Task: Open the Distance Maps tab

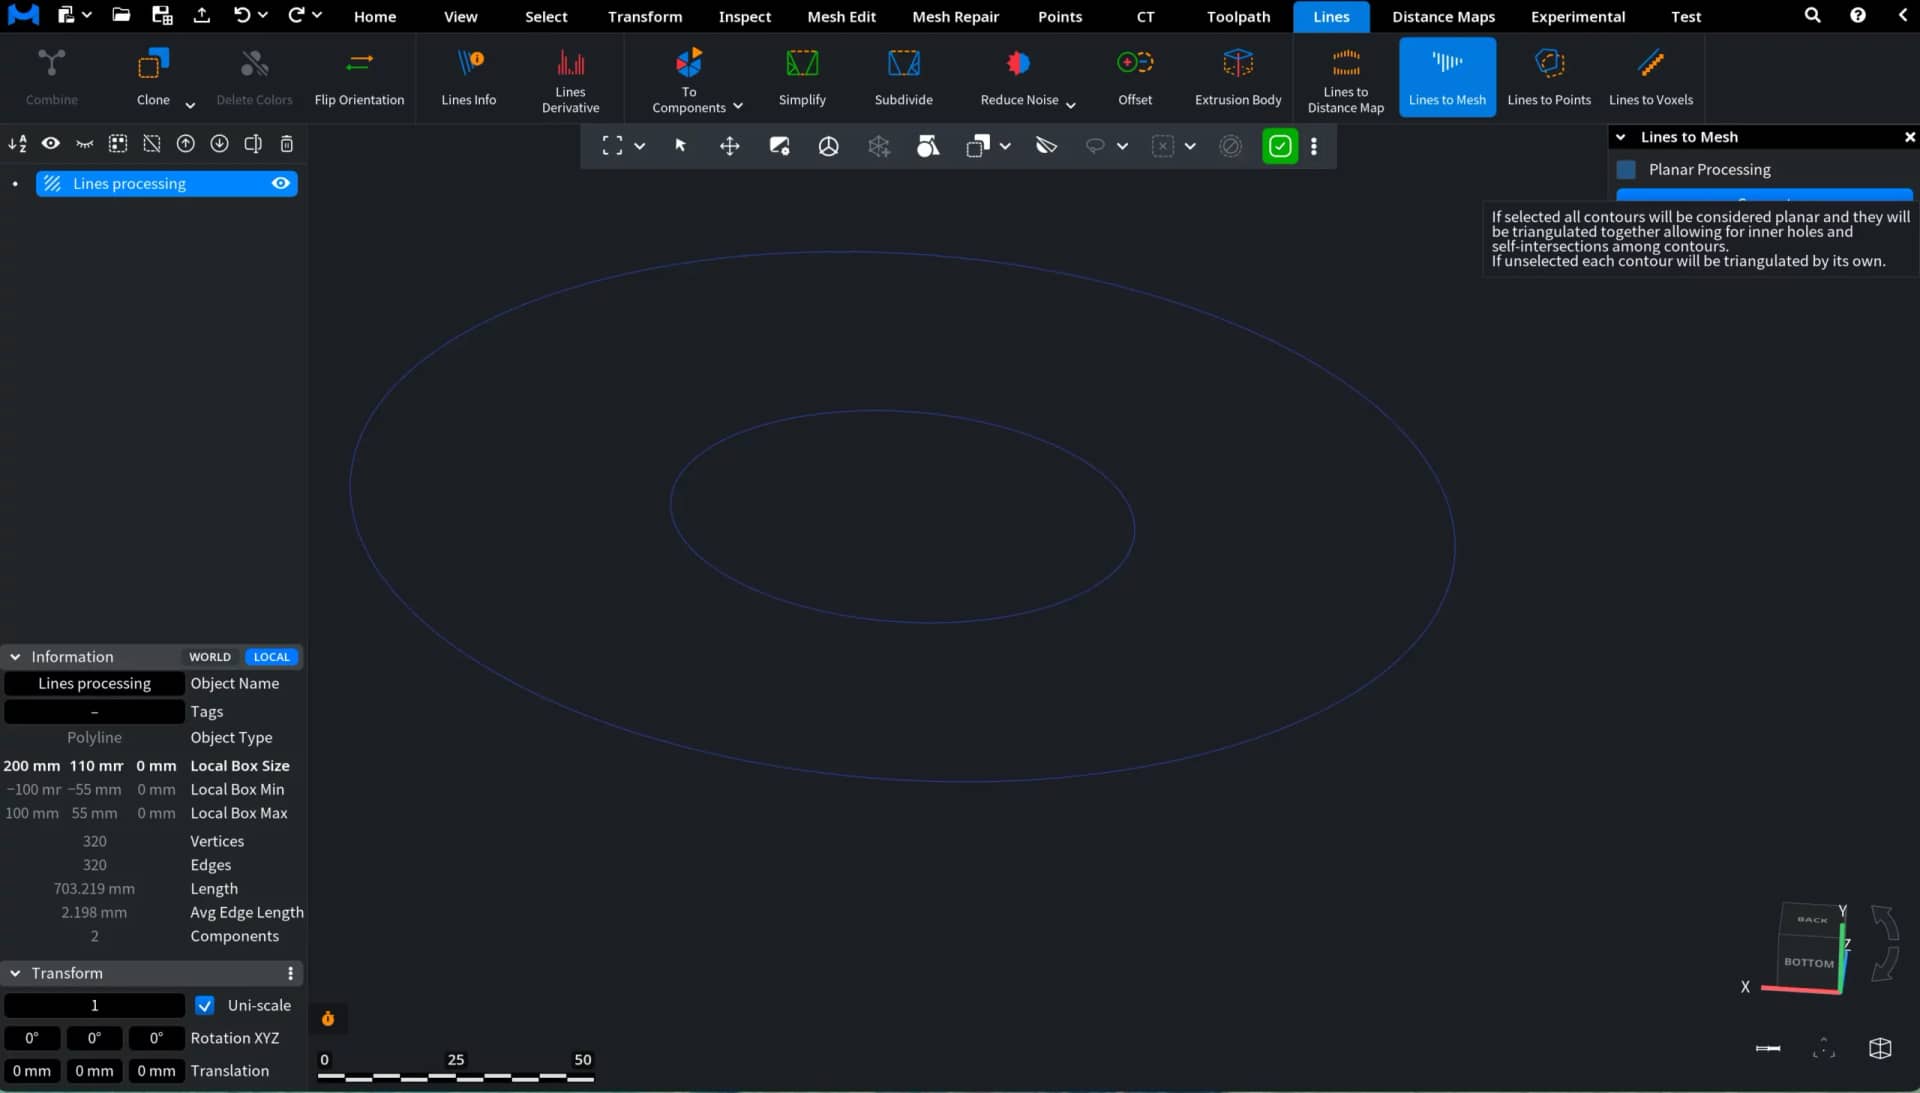Action: (x=1443, y=16)
